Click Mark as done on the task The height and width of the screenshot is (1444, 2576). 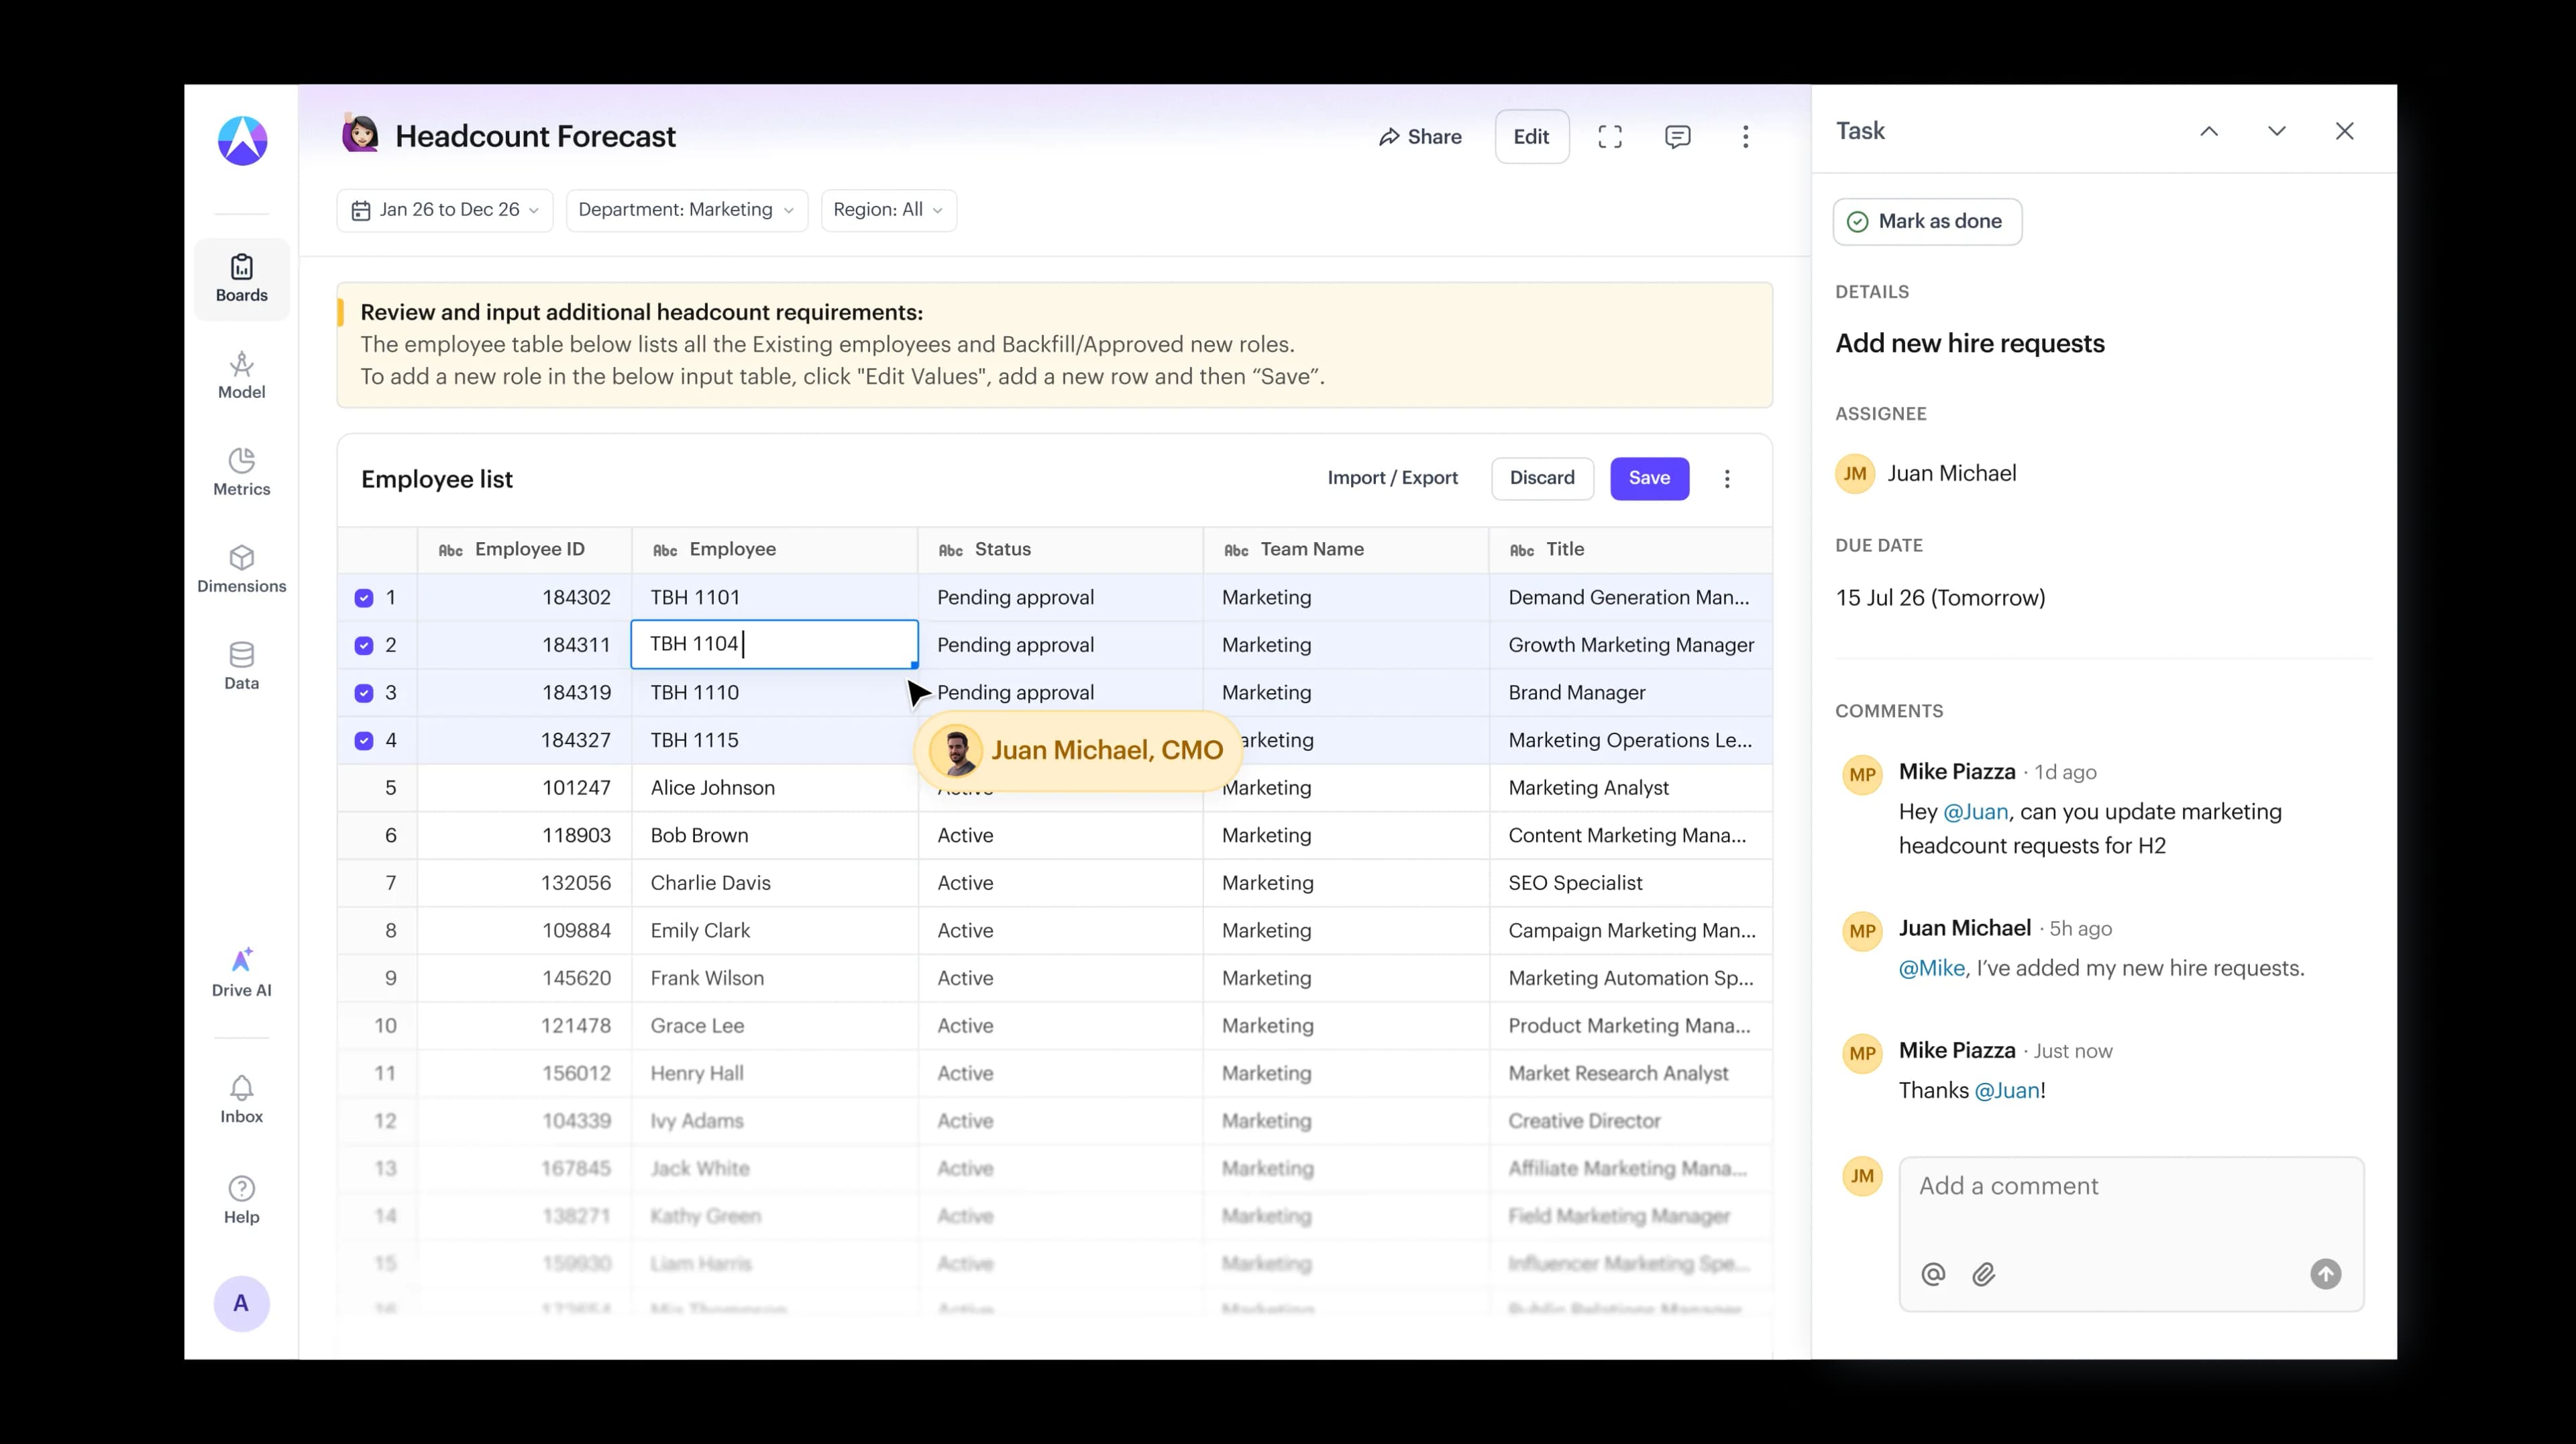tap(1926, 221)
